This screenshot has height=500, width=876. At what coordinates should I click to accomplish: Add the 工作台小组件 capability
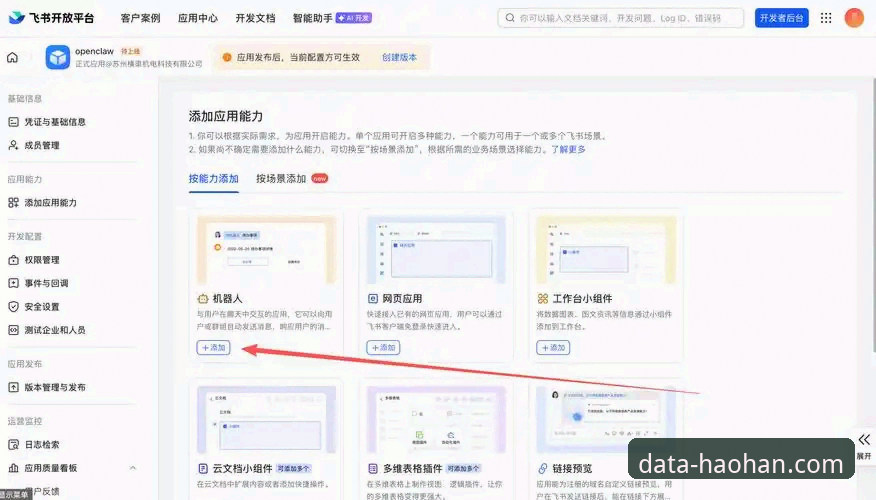553,347
